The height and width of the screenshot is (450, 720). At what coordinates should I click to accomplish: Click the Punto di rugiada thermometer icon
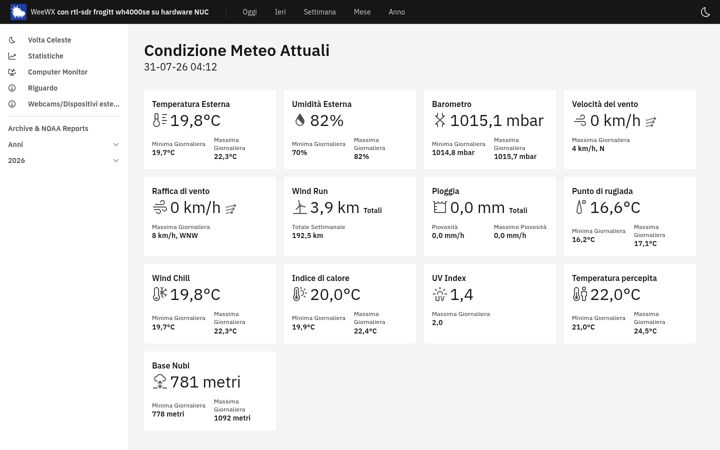[x=581, y=208]
